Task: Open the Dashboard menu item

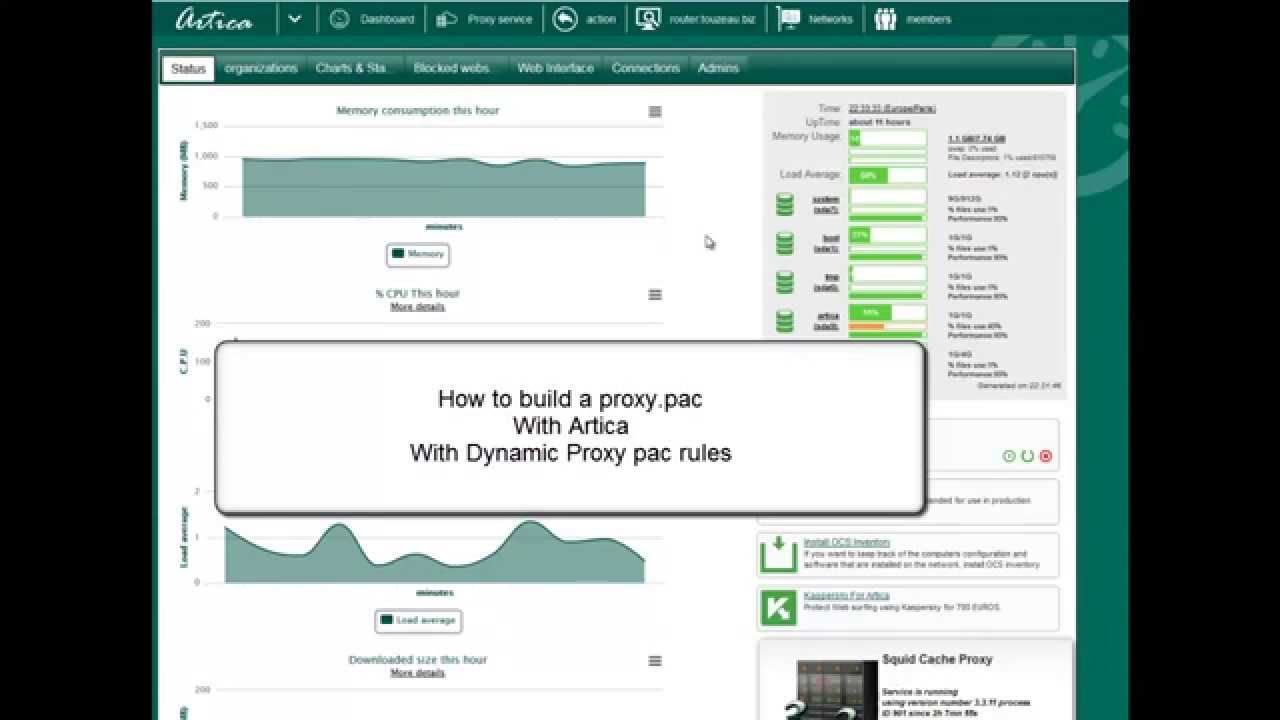Action: pyautogui.click(x=386, y=19)
